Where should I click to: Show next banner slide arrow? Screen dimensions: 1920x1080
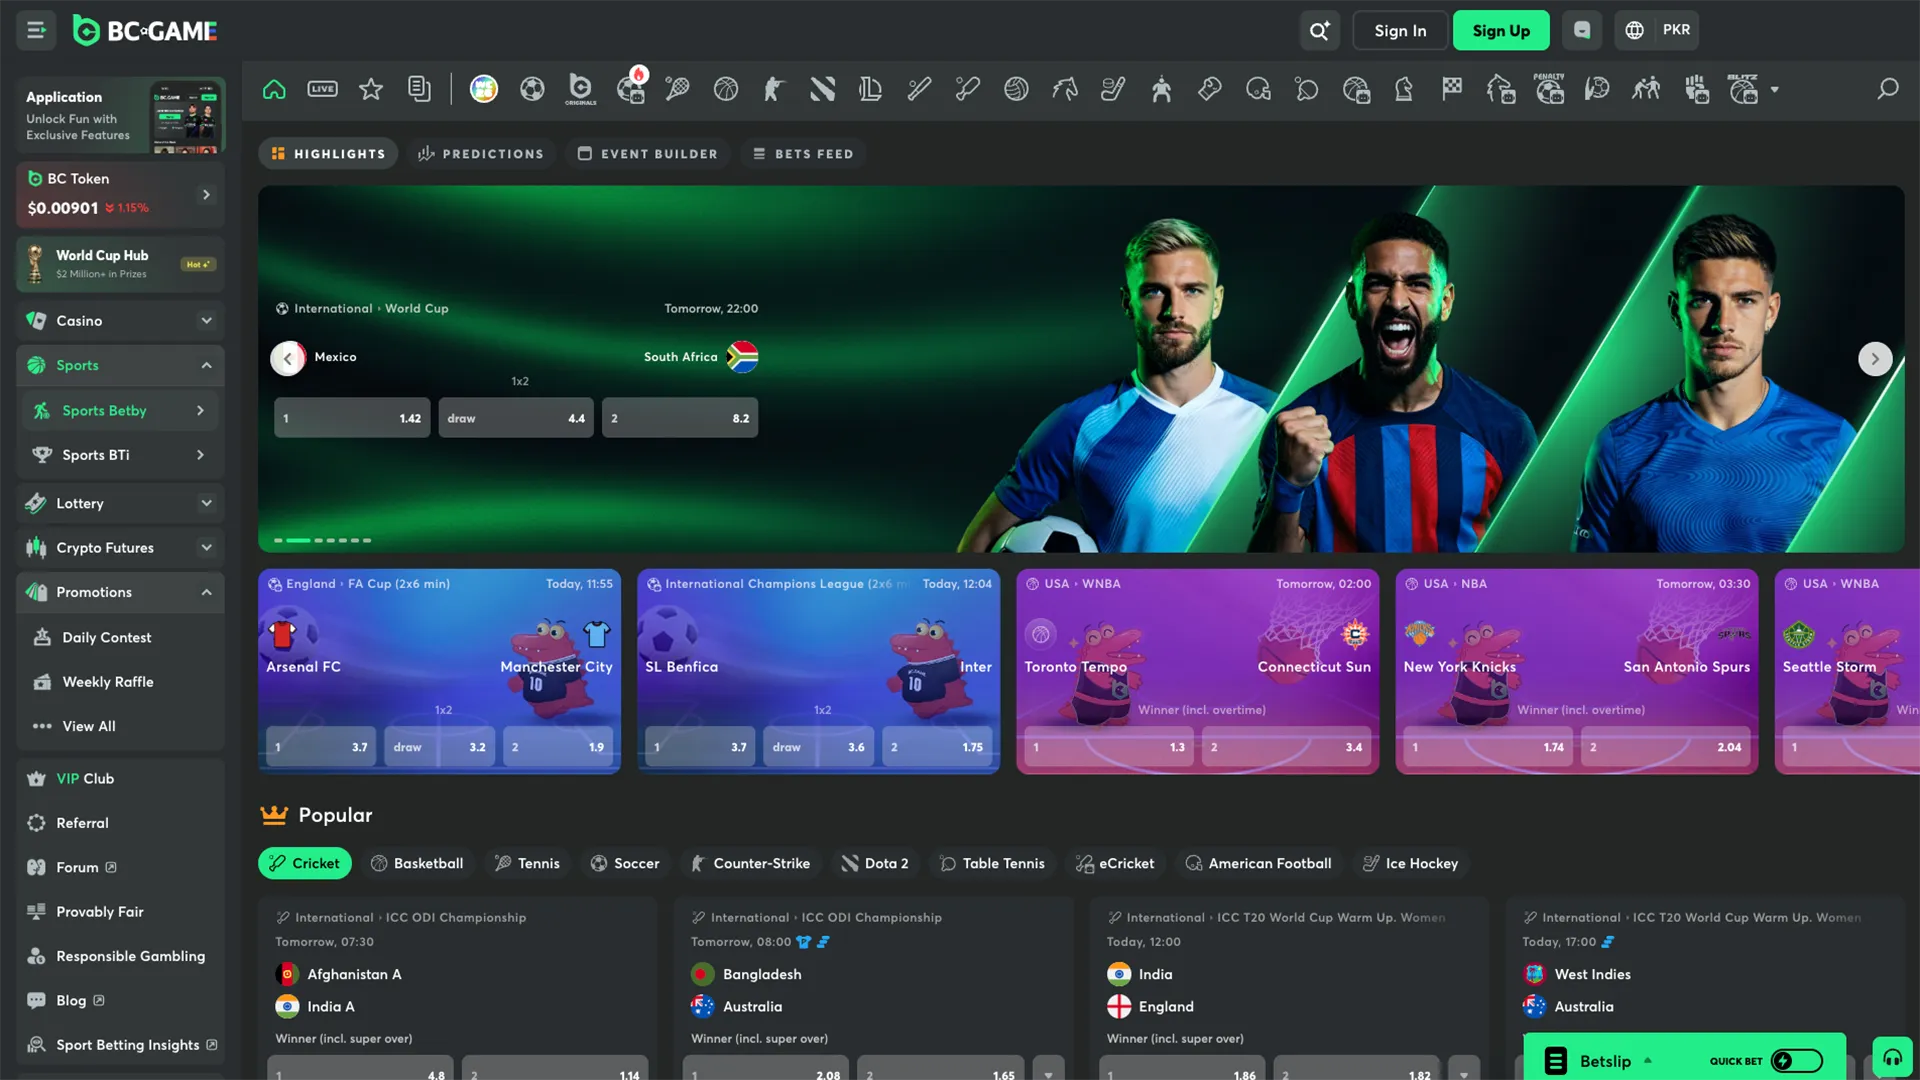point(1875,359)
